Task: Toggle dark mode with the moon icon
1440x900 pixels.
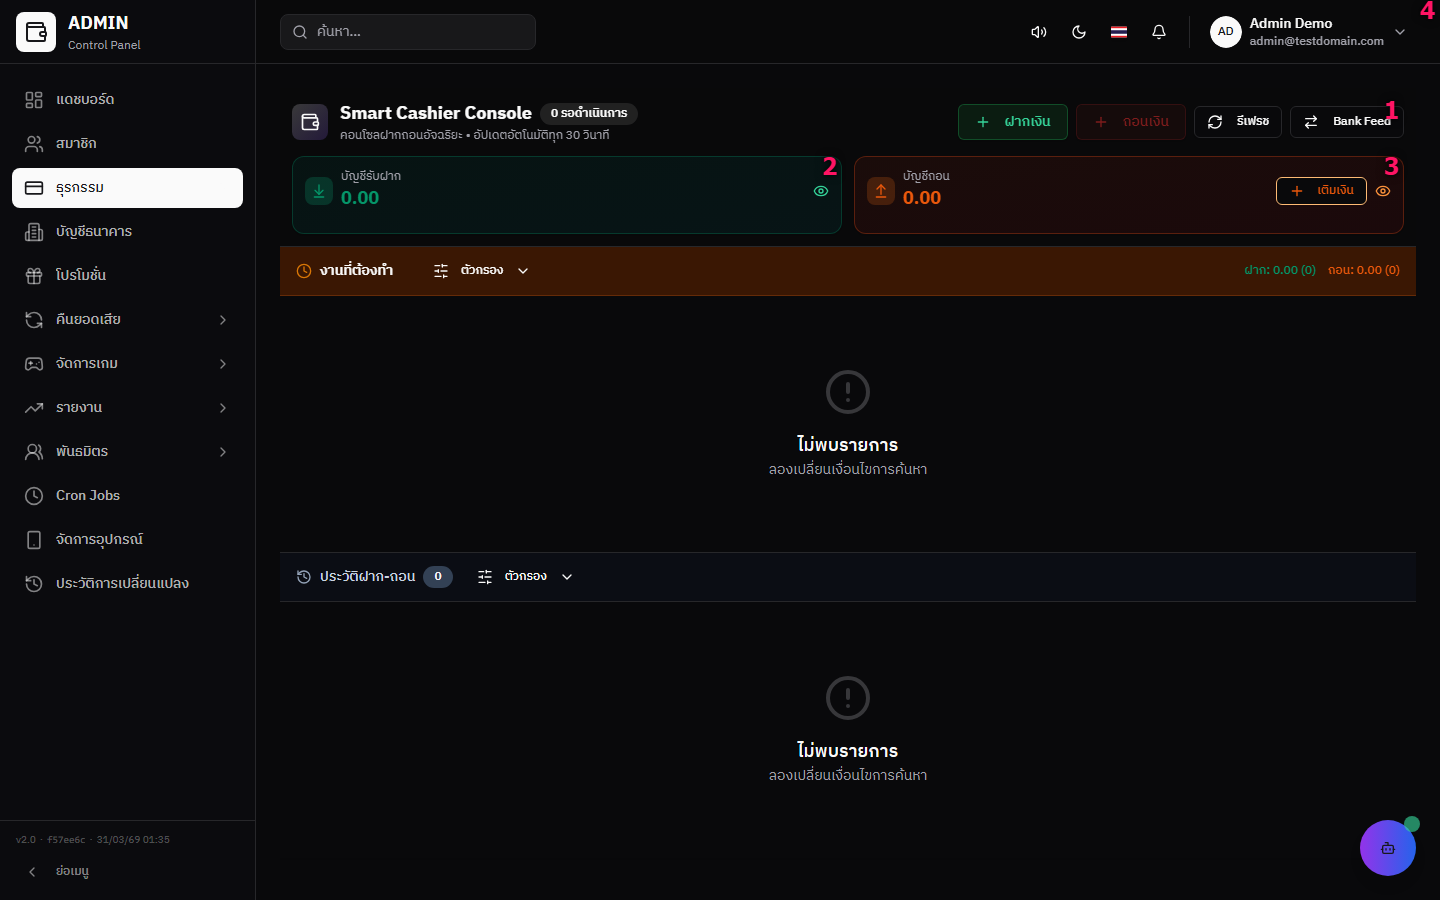Action: 1079,32
